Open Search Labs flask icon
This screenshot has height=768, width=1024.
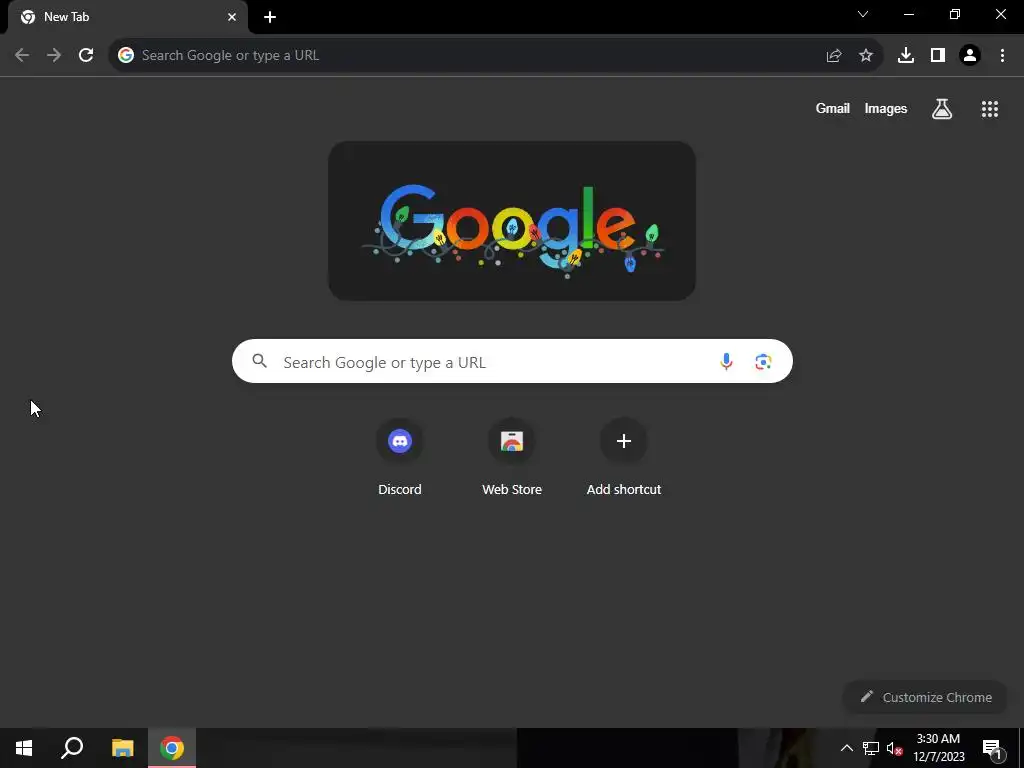(x=942, y=109)
